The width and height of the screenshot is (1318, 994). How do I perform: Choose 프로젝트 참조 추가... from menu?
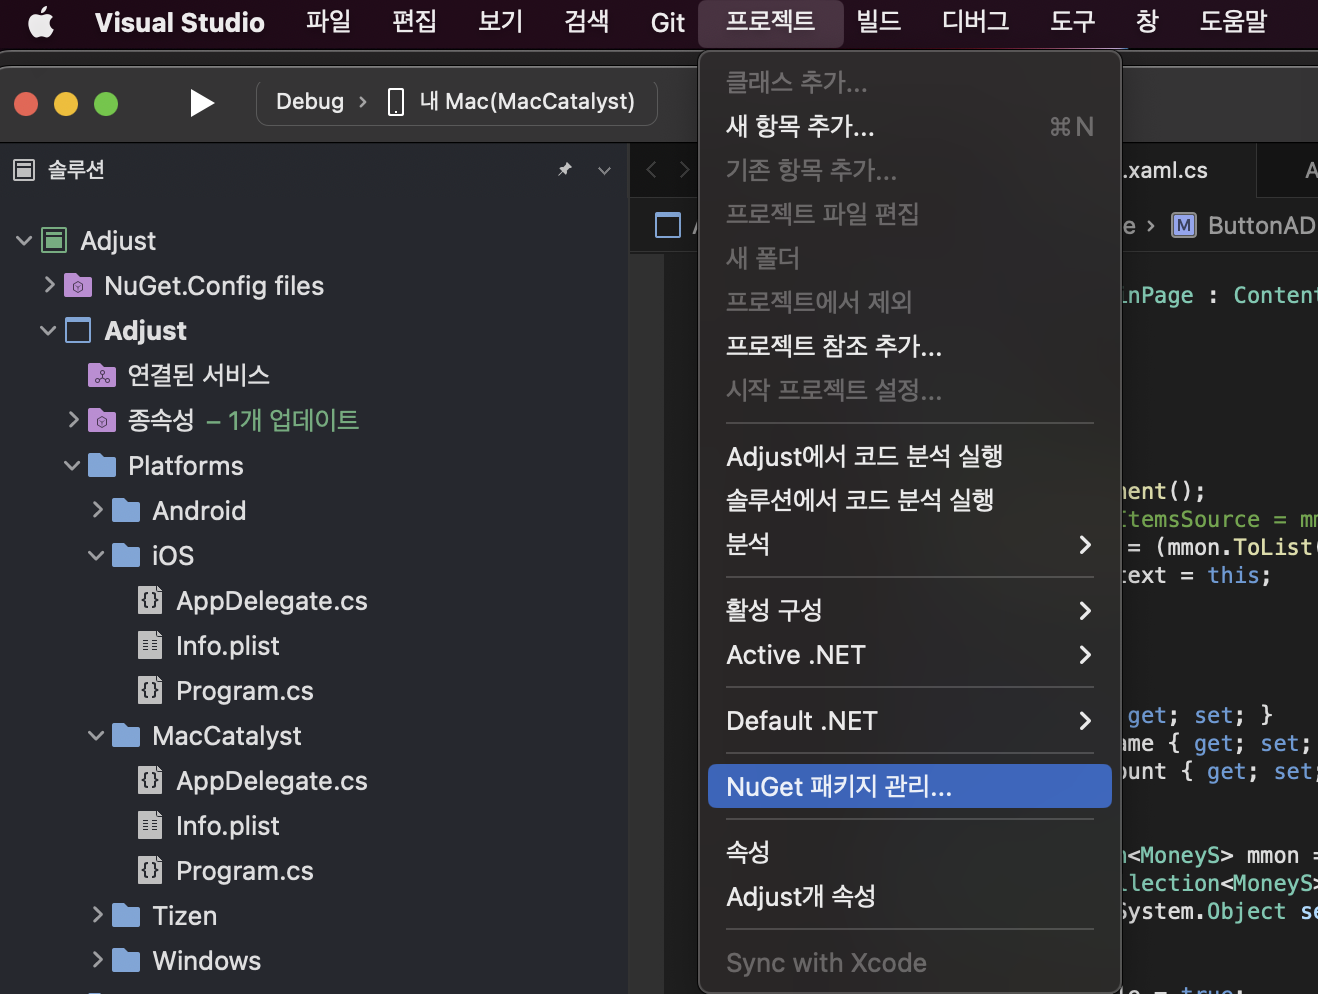pyautogui.click(x=909, y=346)
